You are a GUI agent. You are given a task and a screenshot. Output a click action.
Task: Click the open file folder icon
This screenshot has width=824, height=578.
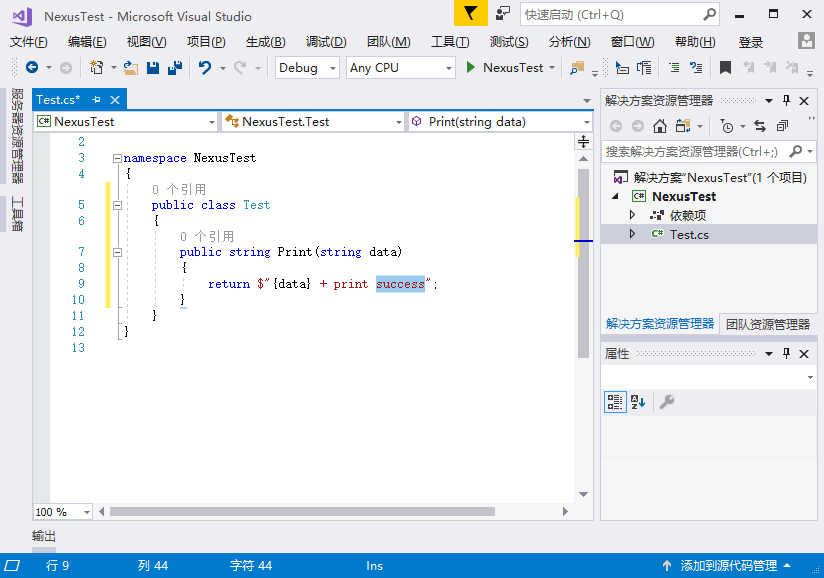(x=131, y=67)
